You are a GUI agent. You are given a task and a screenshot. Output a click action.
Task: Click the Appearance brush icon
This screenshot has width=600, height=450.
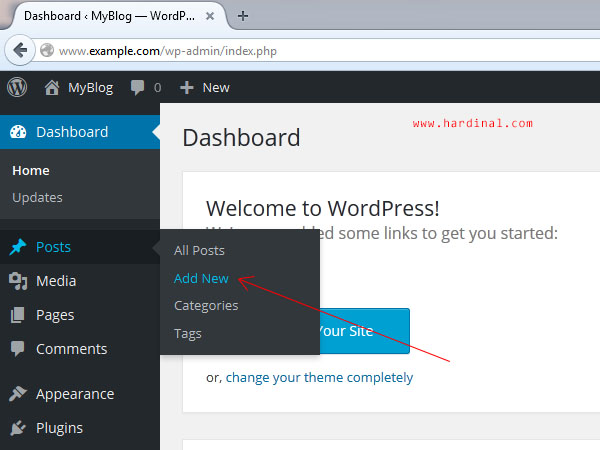[18, 394]
